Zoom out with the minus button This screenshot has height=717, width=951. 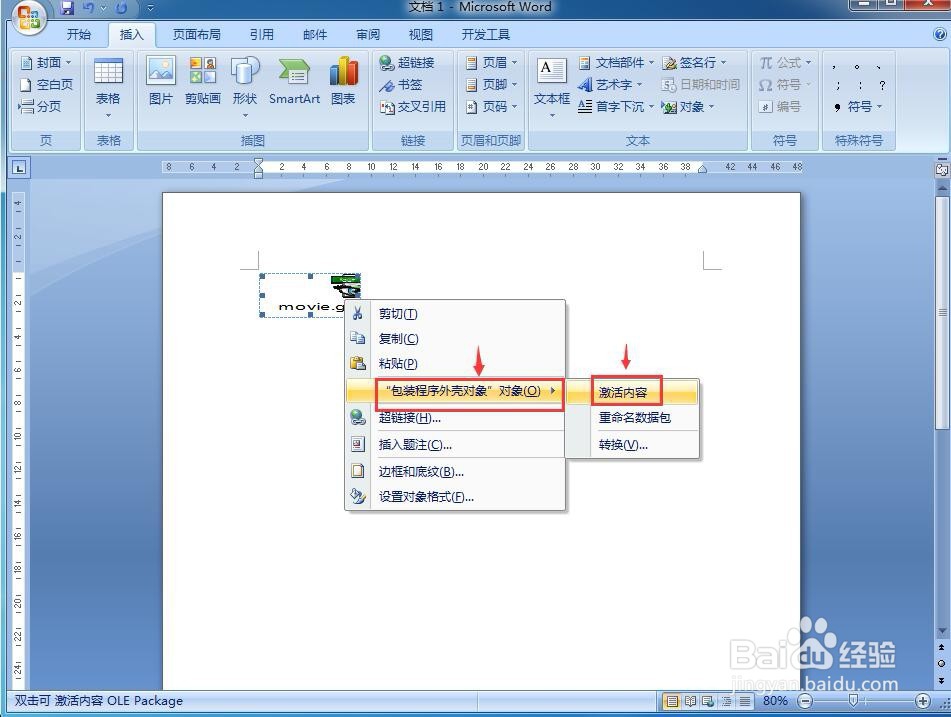click(805, 701)
